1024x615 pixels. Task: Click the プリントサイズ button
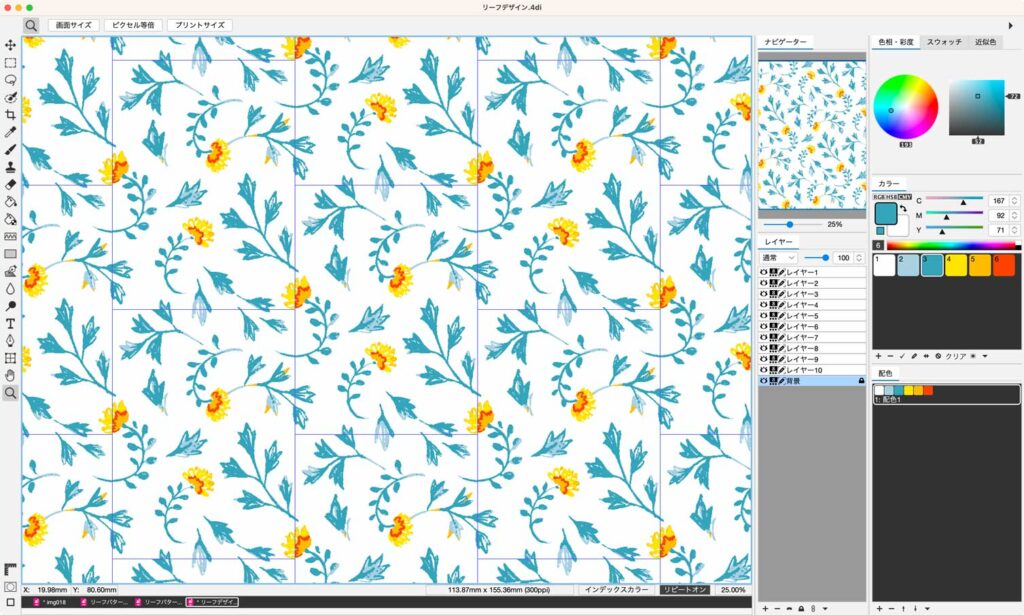point(200,25)
